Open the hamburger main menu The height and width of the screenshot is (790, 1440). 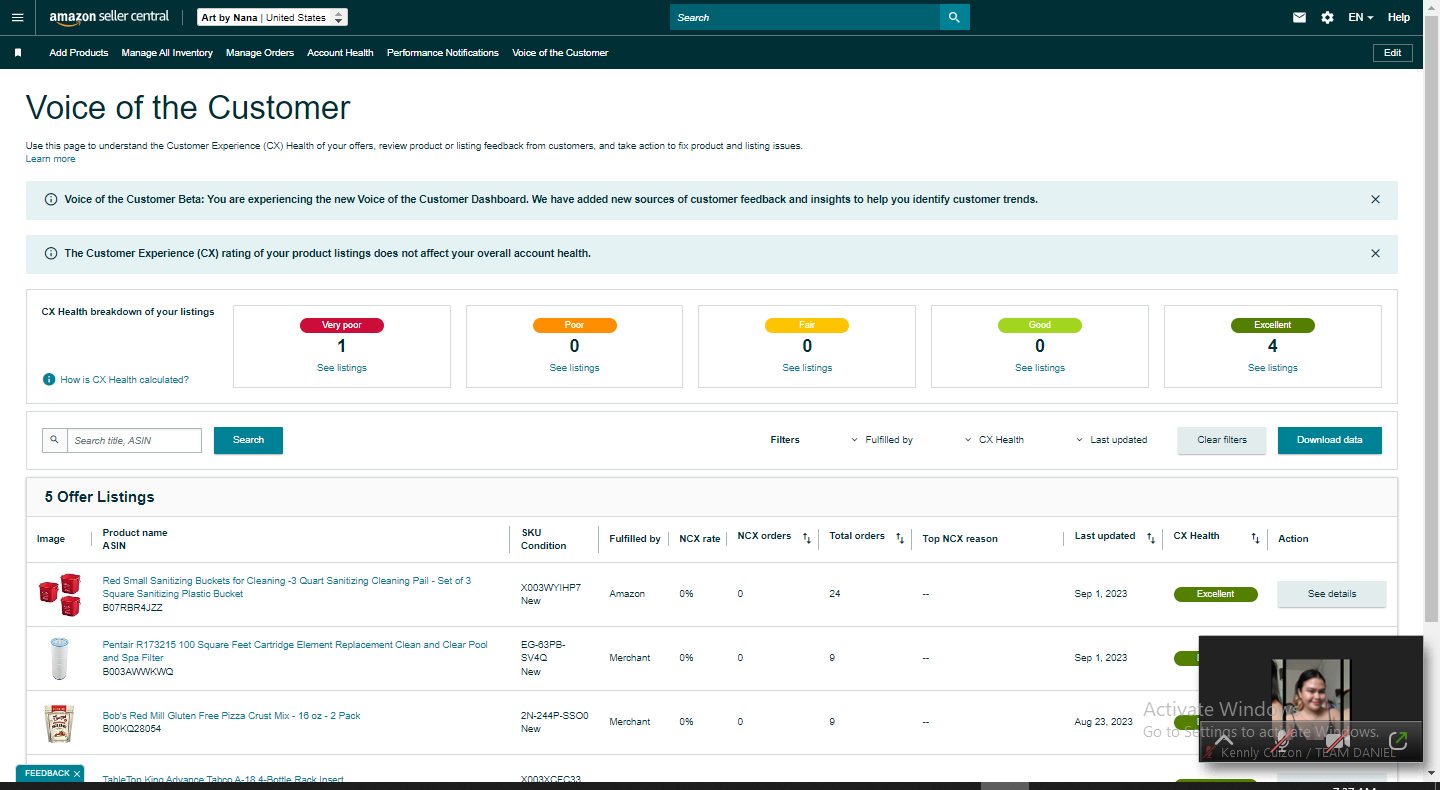17,18
